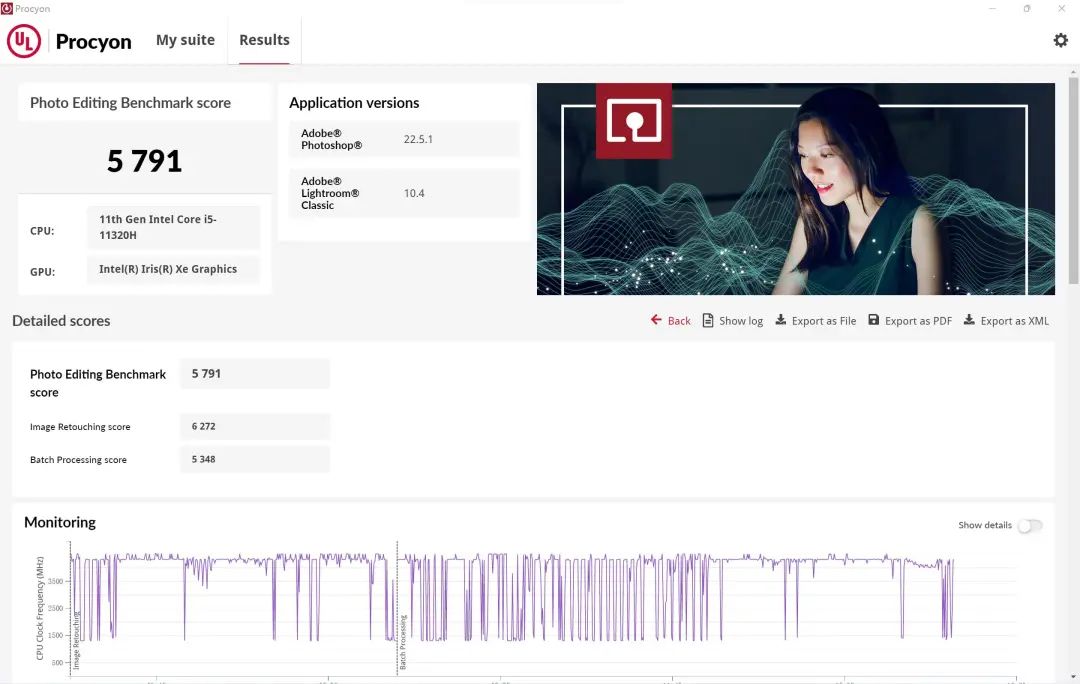Open the log via Show log
Image resolution: width=1080 pixels, height=684 pixels.
click(733, 320)
